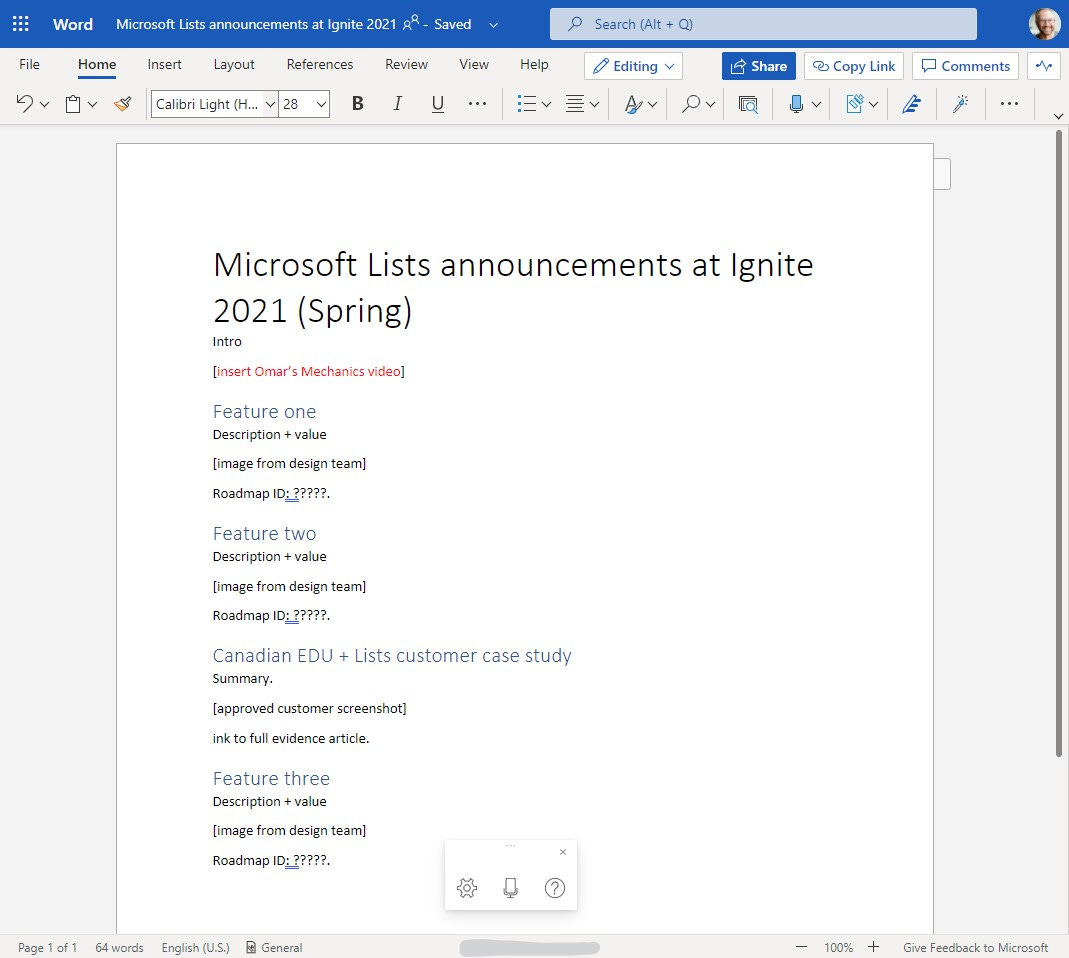
Task: Click the Styles icon
Action: [x=633, y=104]
